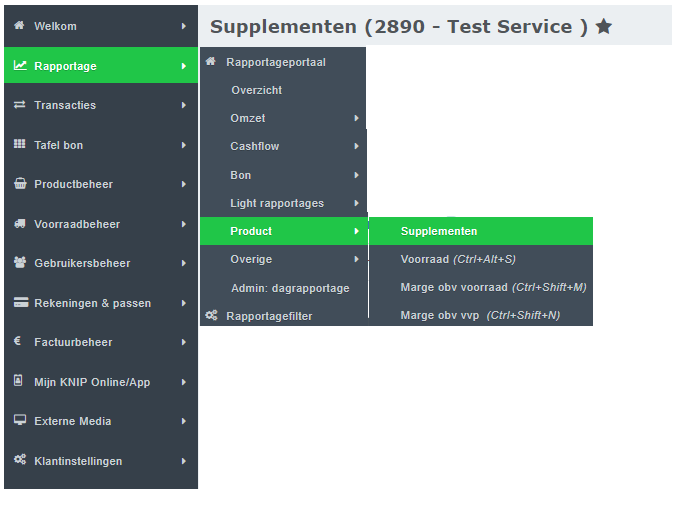
Task: Go to Overzicht in Rapportage menu
Action: [257, 90]
